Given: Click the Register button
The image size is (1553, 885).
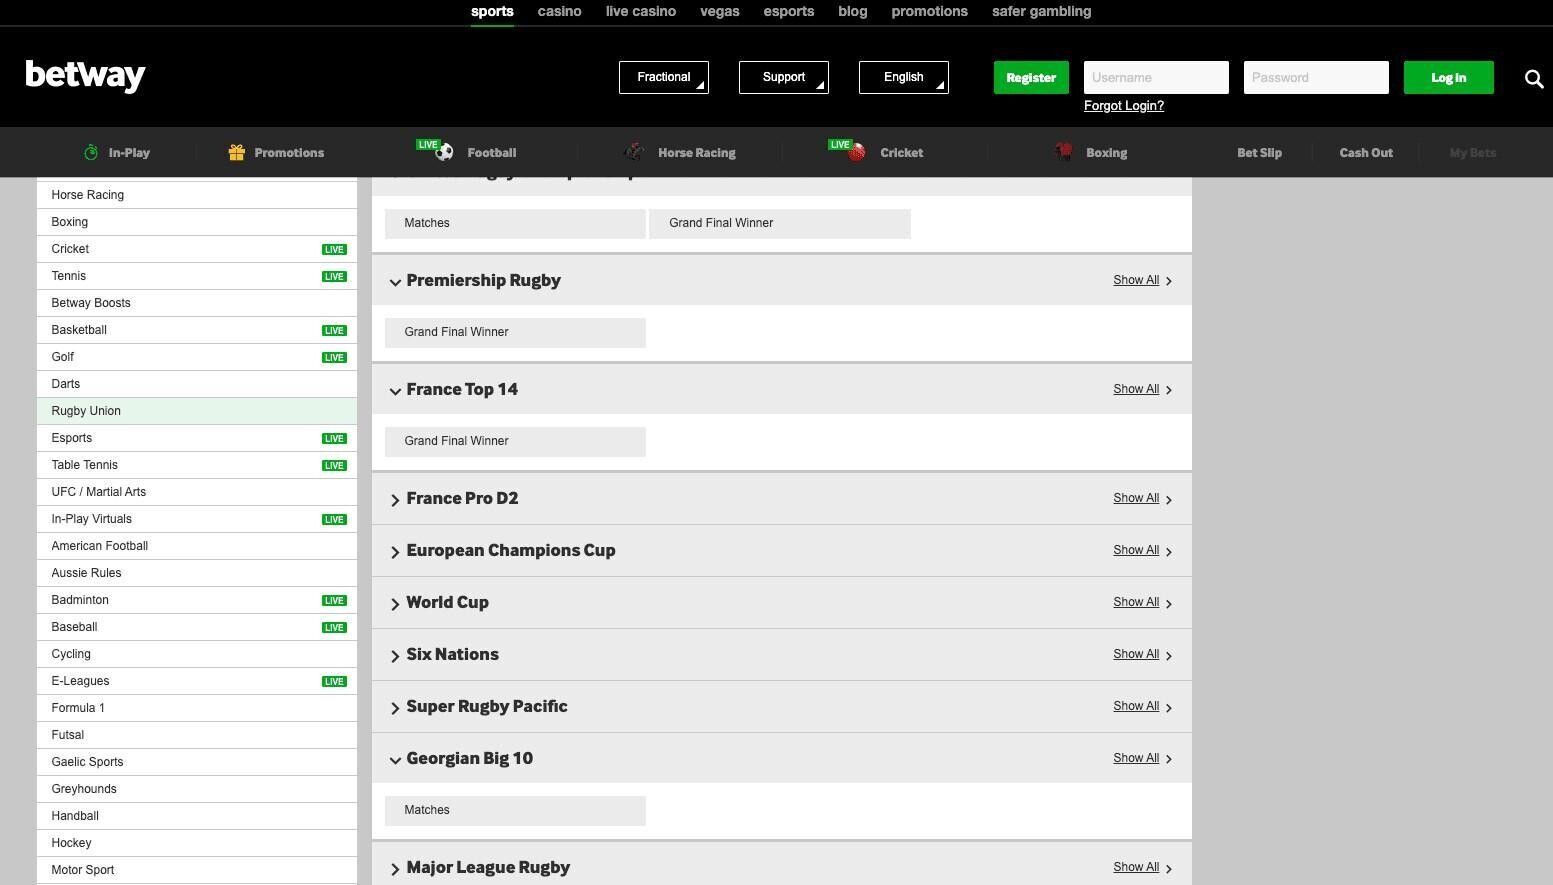Looking at the screenshot, I should pos(1031,77).
